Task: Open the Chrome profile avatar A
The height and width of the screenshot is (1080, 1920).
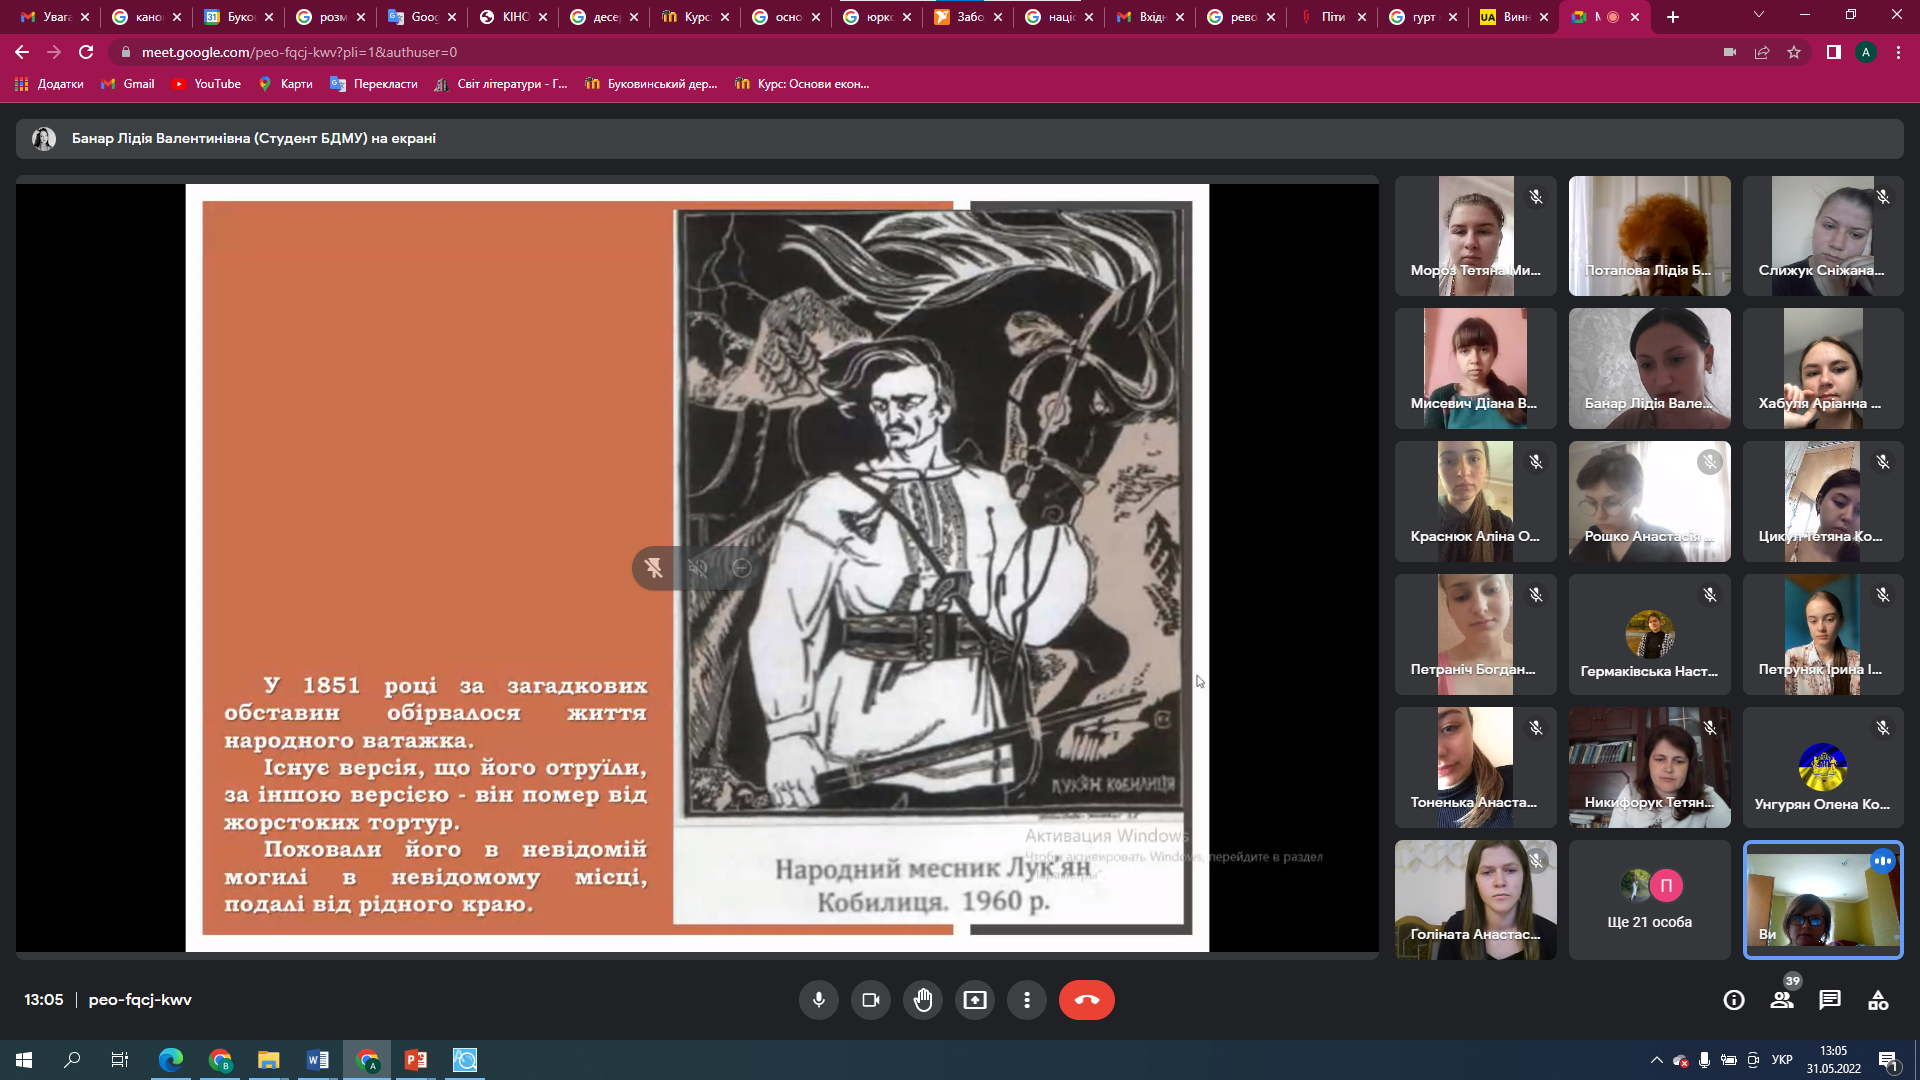Action: tap(1866, 52)
